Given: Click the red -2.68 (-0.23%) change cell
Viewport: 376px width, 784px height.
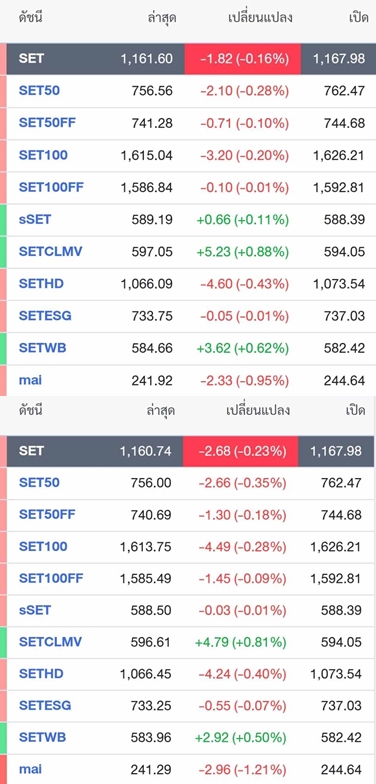Looking at the screenshot, I should pos(240,451).
